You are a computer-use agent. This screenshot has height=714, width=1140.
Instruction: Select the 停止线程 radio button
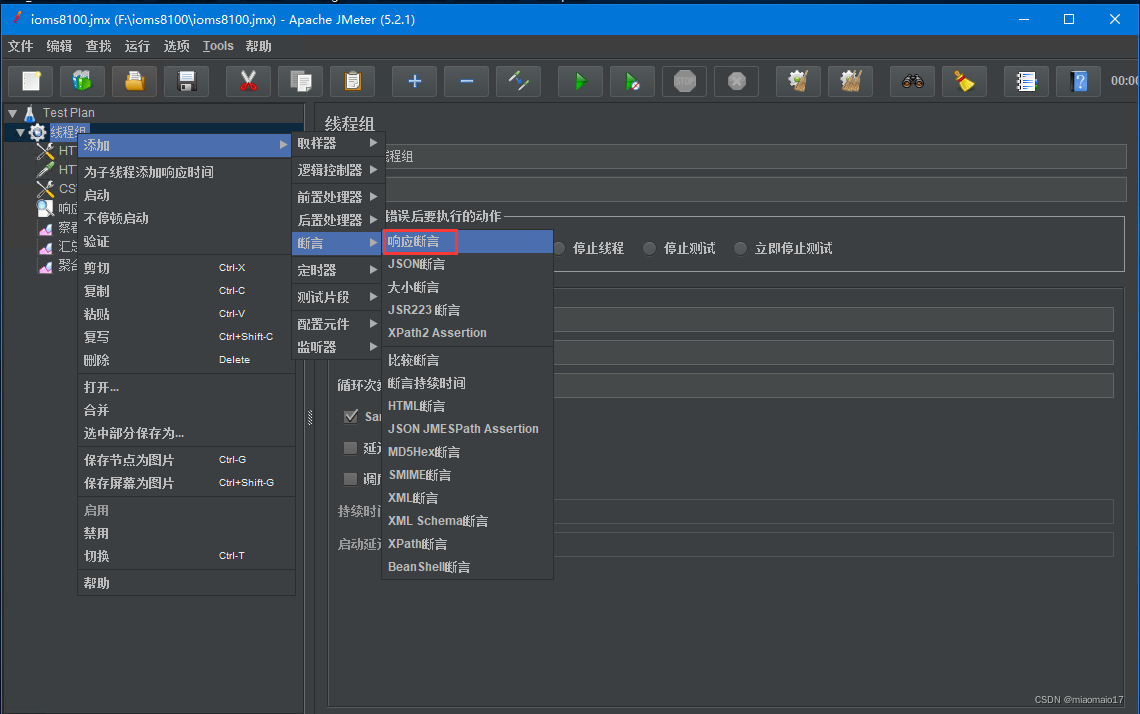click(x=560, y=249)
